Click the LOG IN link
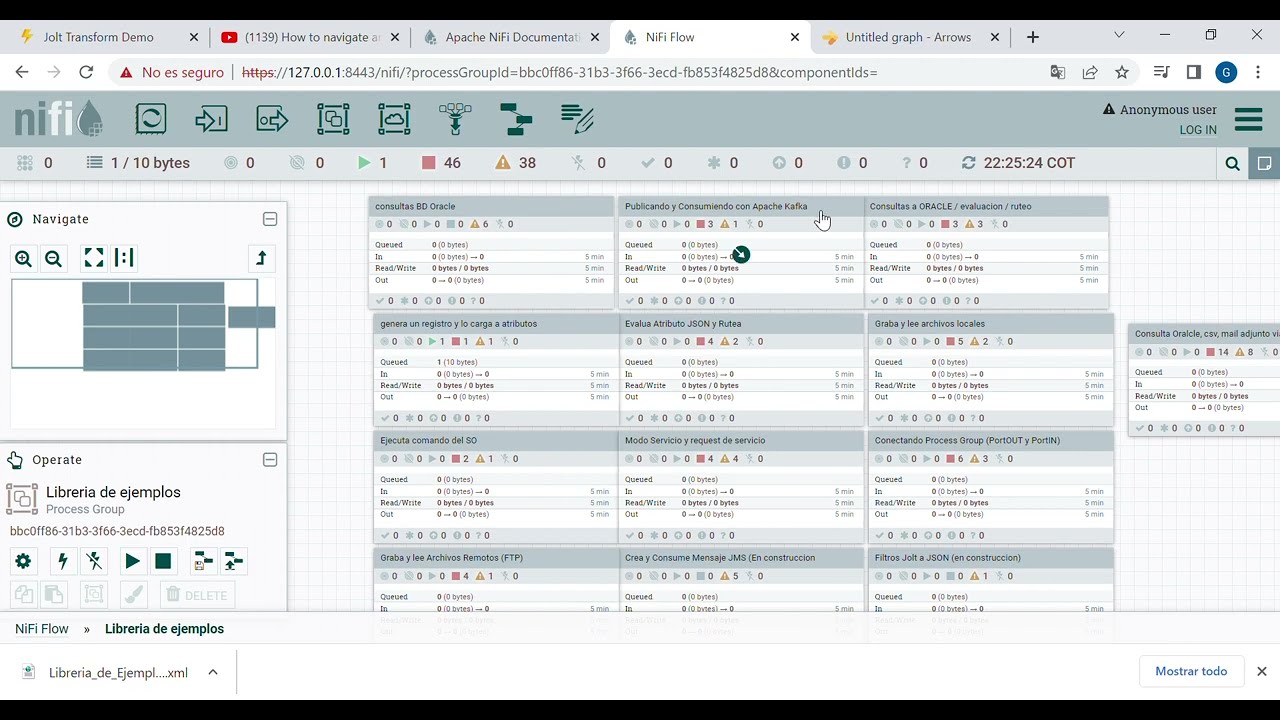The image size is (1280, 720). click(x=1198, y=130)
